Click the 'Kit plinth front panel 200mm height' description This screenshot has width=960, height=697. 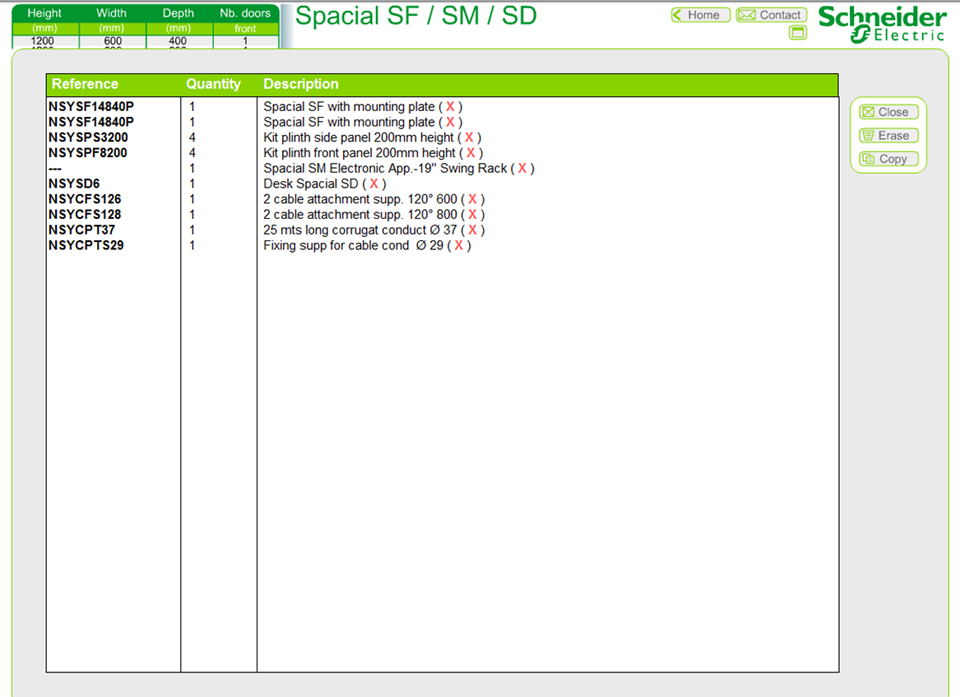[359, 153]
